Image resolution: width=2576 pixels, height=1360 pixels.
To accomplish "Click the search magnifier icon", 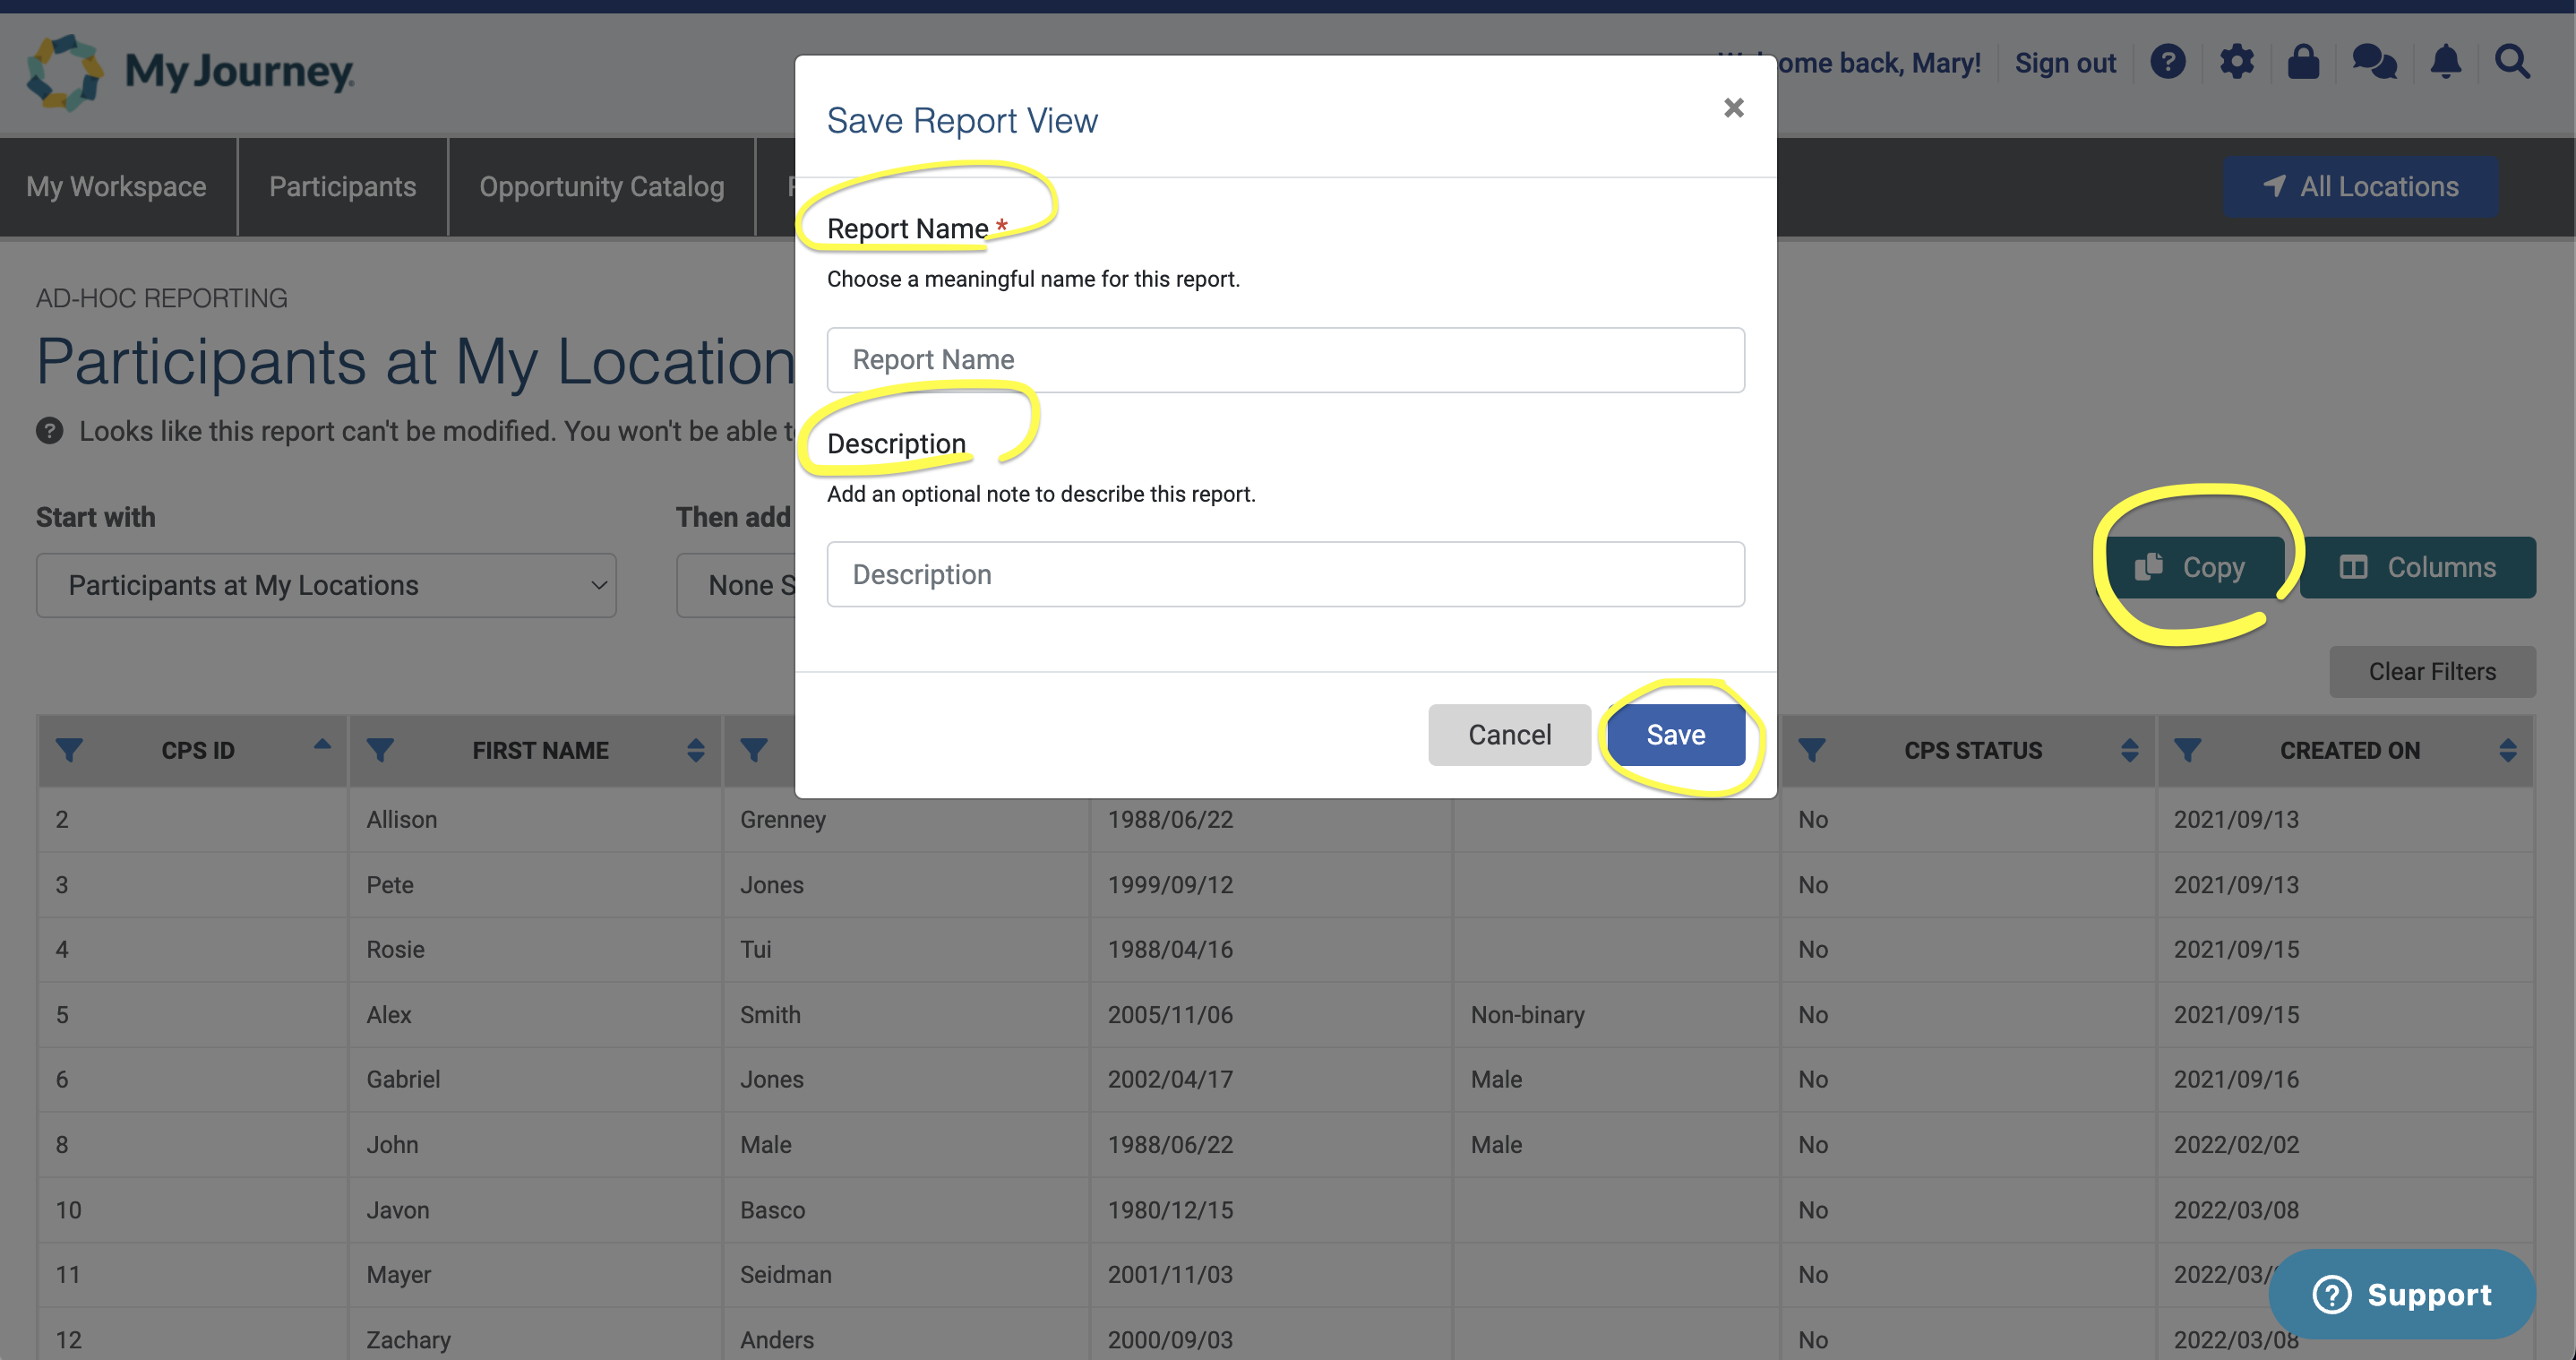I will click(2512, 62).
